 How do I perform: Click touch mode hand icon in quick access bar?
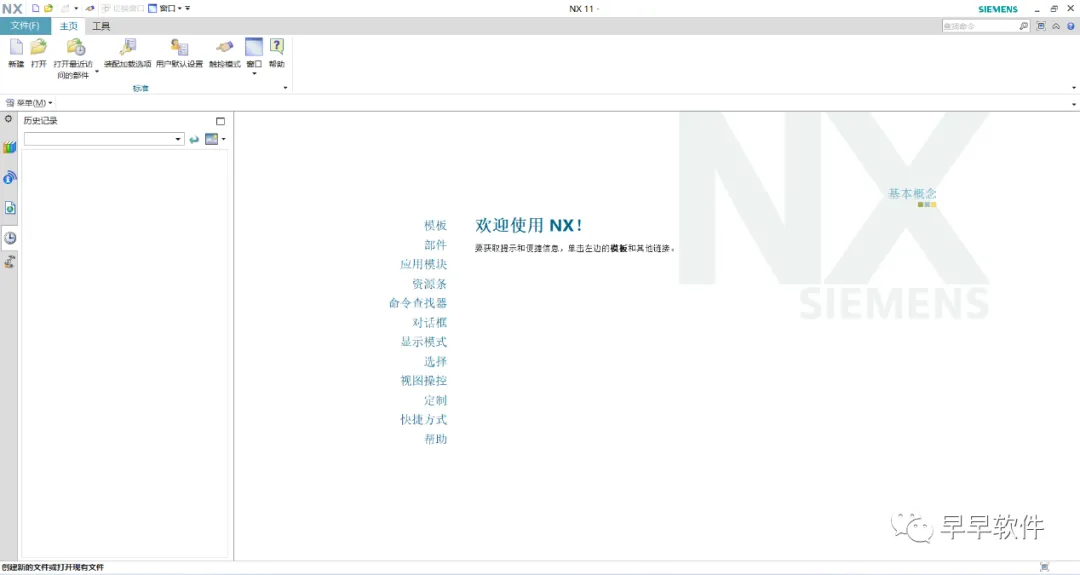[x=90, y=8]
